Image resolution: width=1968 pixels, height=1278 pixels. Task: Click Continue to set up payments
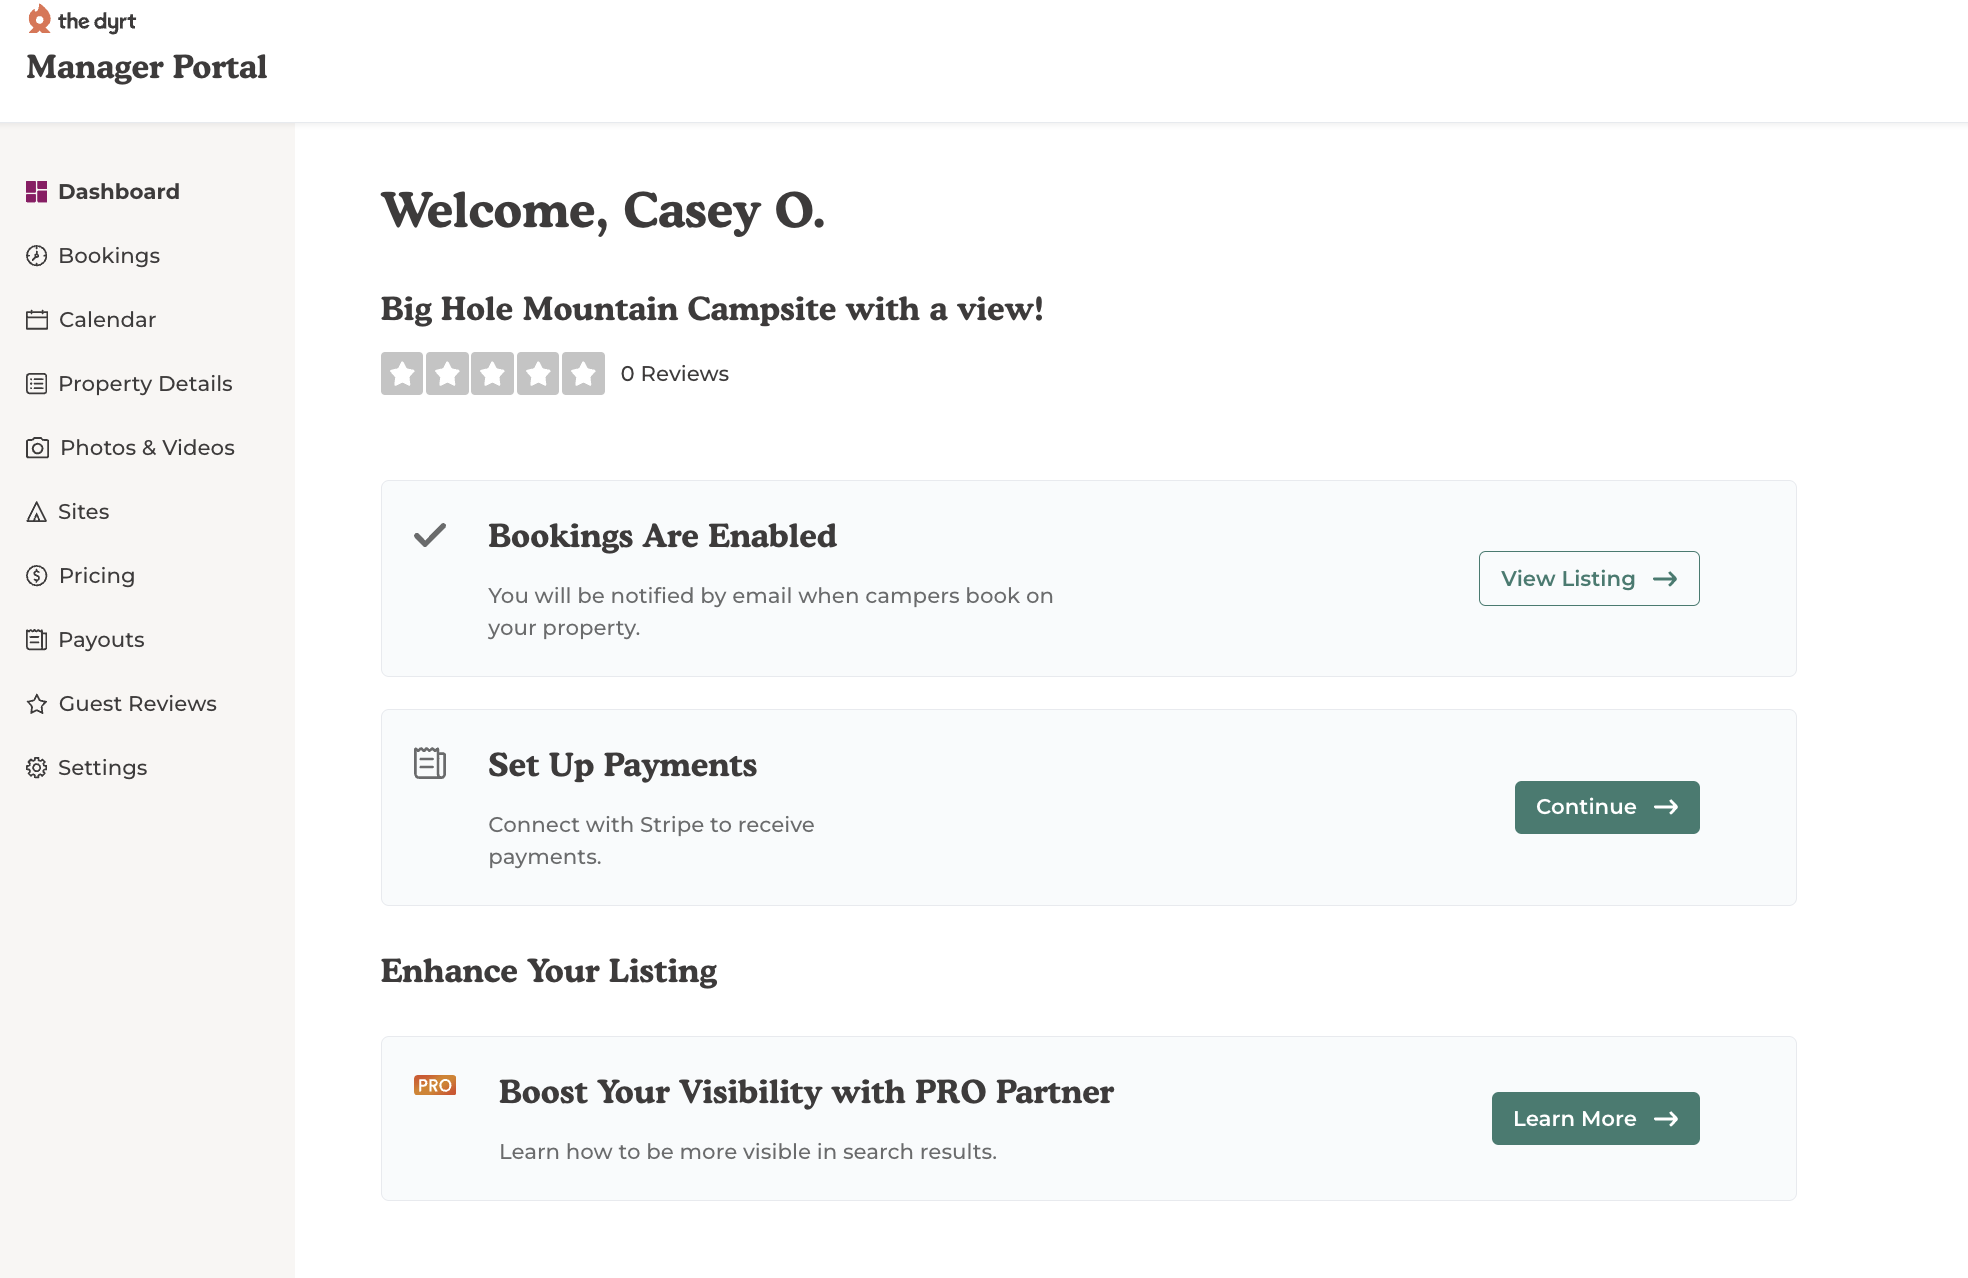coord(1607,807)
